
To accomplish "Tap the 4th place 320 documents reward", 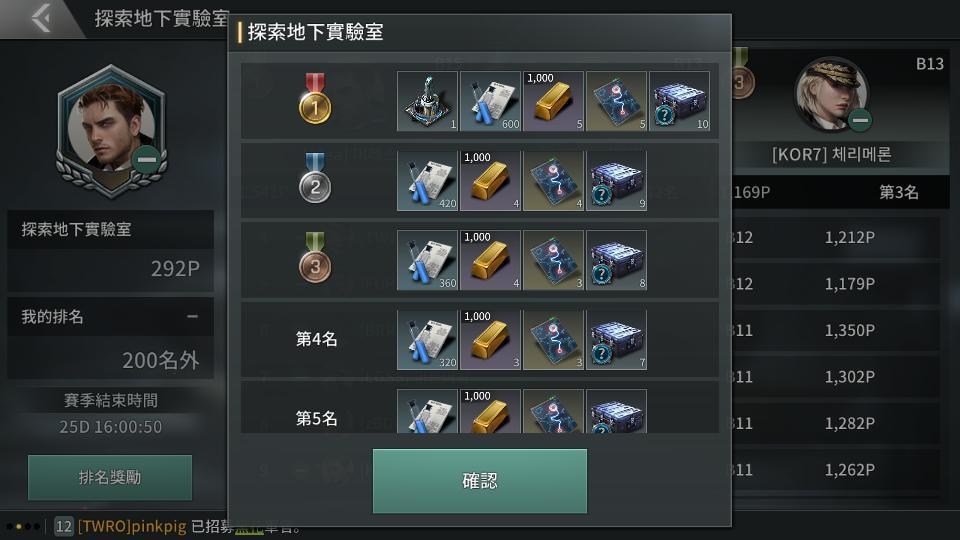I will point(427,340).
